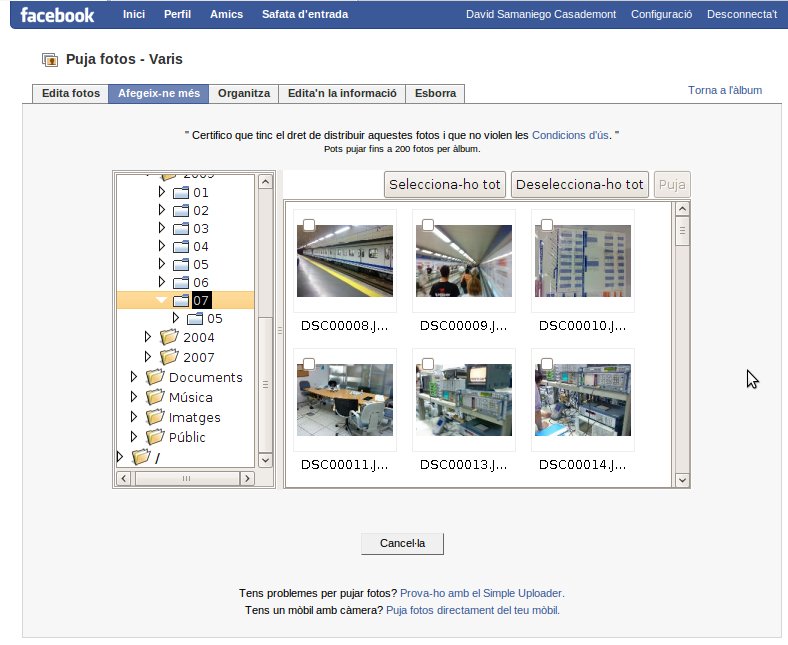Switch to the Organitza tab
The width and height of the screenshot is (788, 645).
coord(243,93)
